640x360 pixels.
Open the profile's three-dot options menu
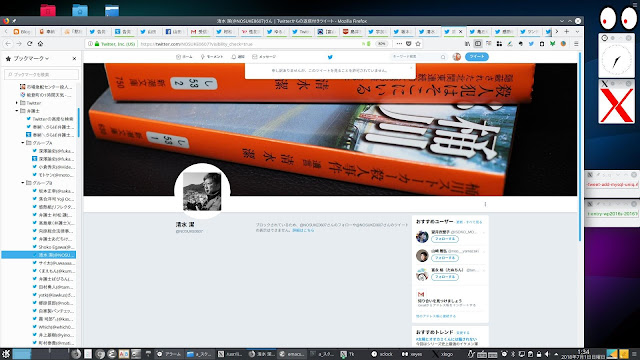(485, 204)
